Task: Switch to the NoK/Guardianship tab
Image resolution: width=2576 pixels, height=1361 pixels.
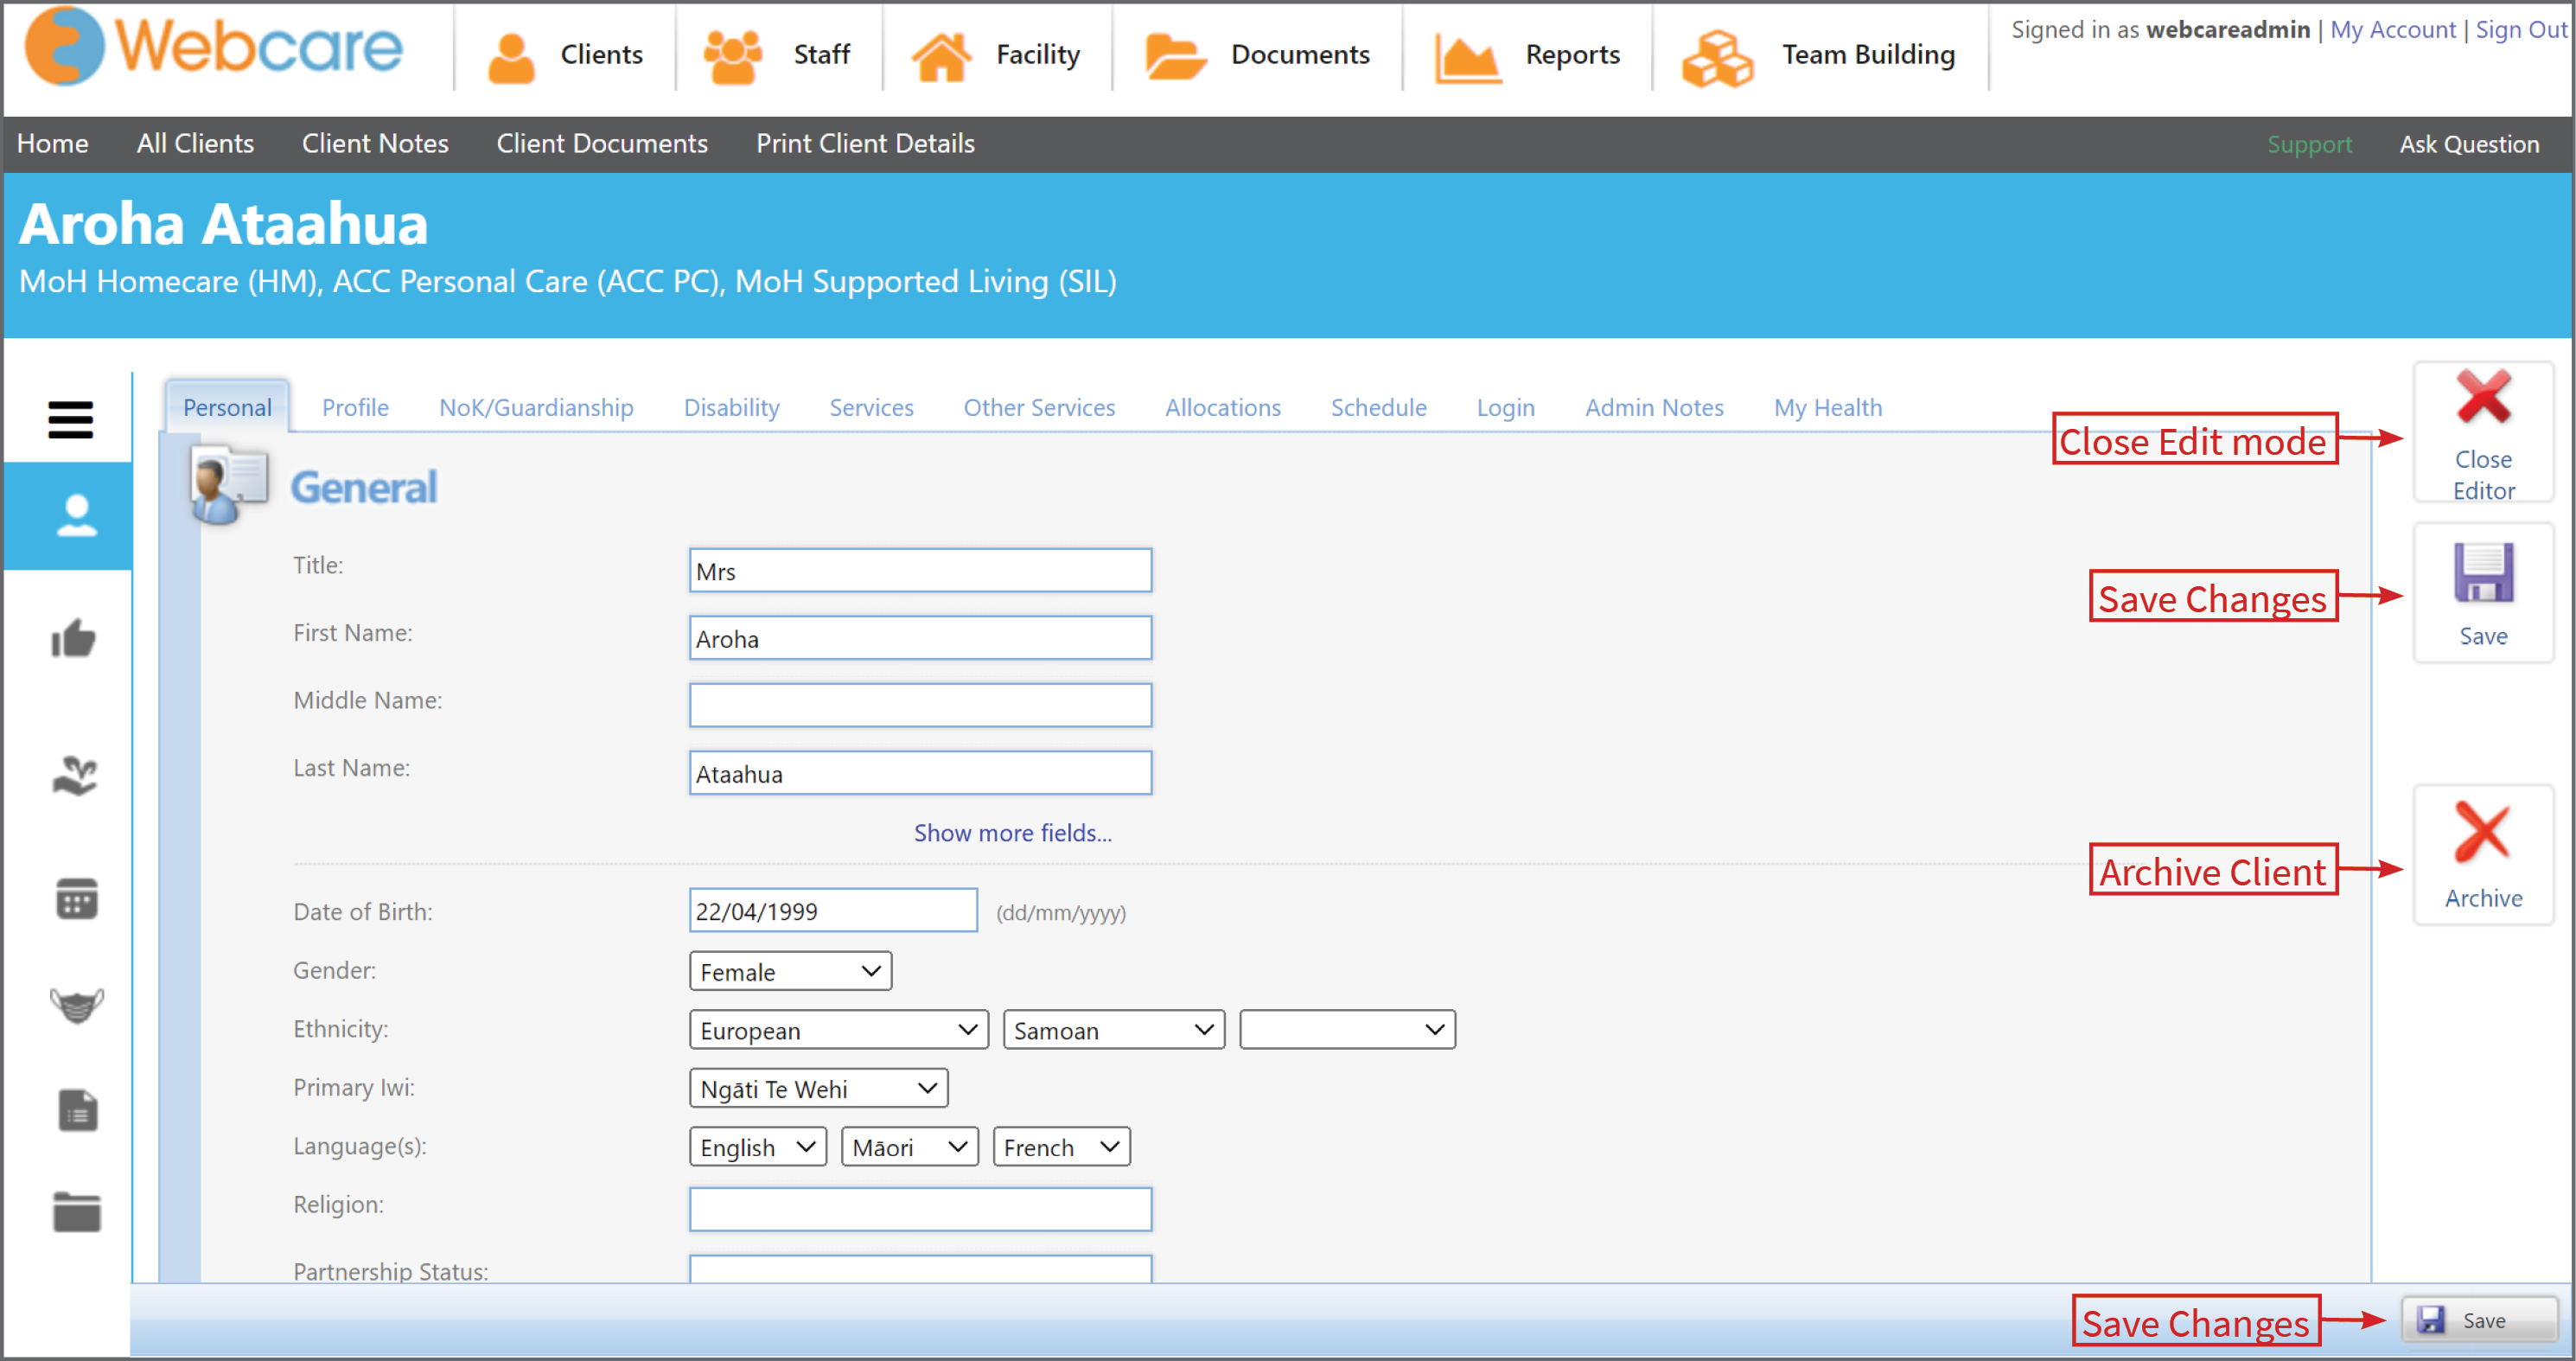Action: 536,407
